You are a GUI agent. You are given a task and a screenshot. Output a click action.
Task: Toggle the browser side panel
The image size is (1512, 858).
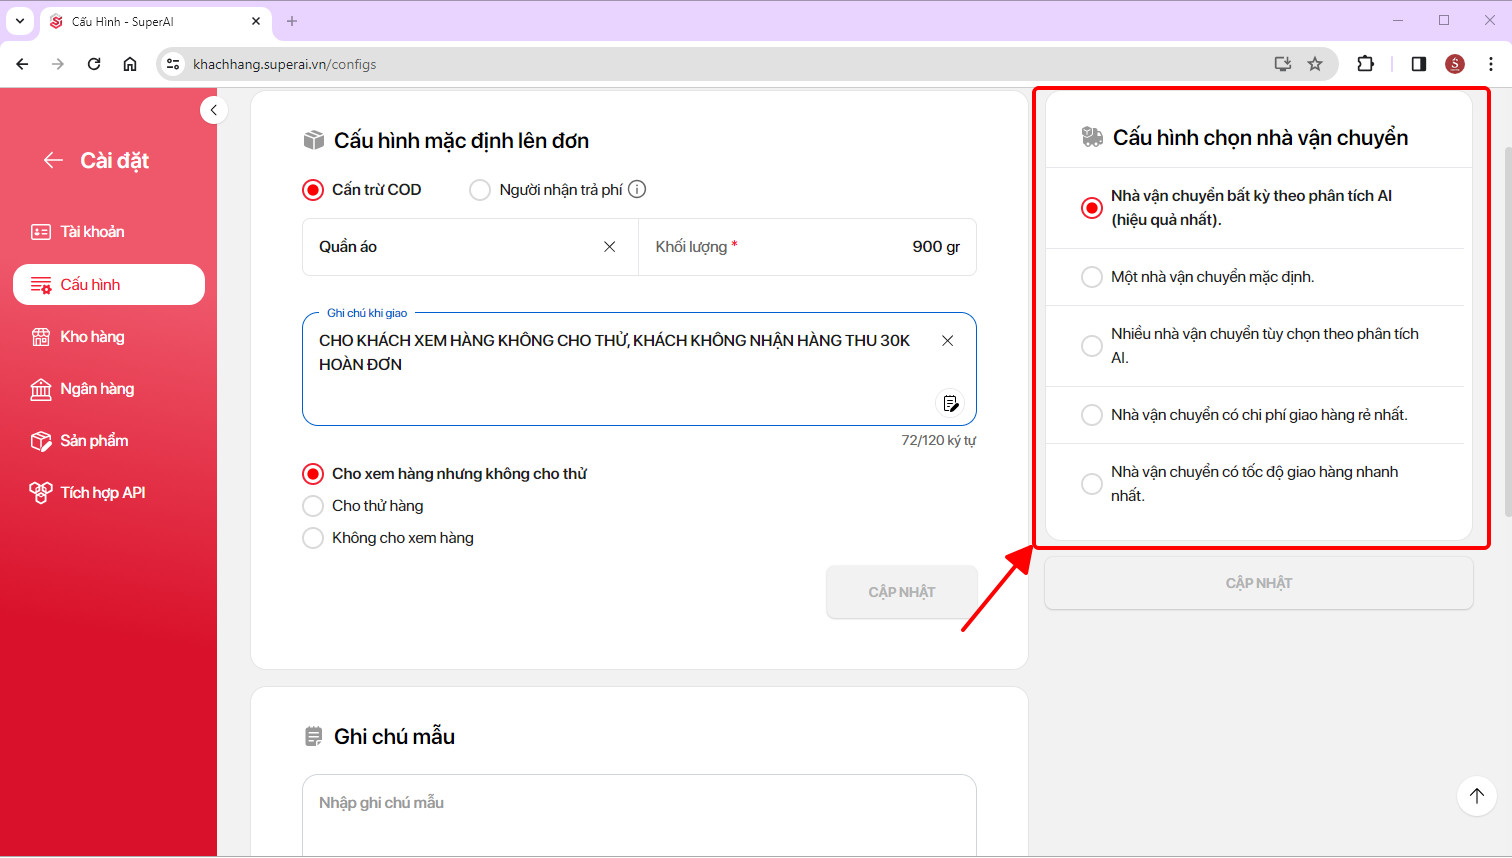(1418, 64)
